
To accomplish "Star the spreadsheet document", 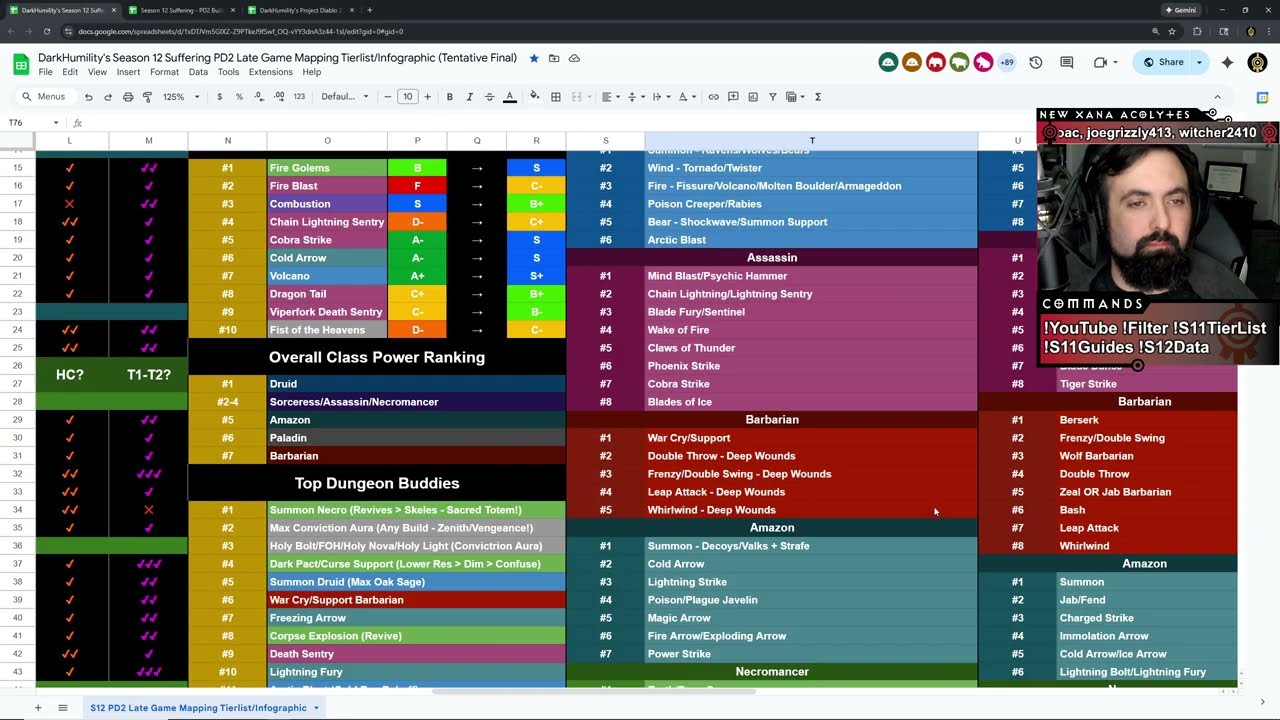I will pos(534,58).
